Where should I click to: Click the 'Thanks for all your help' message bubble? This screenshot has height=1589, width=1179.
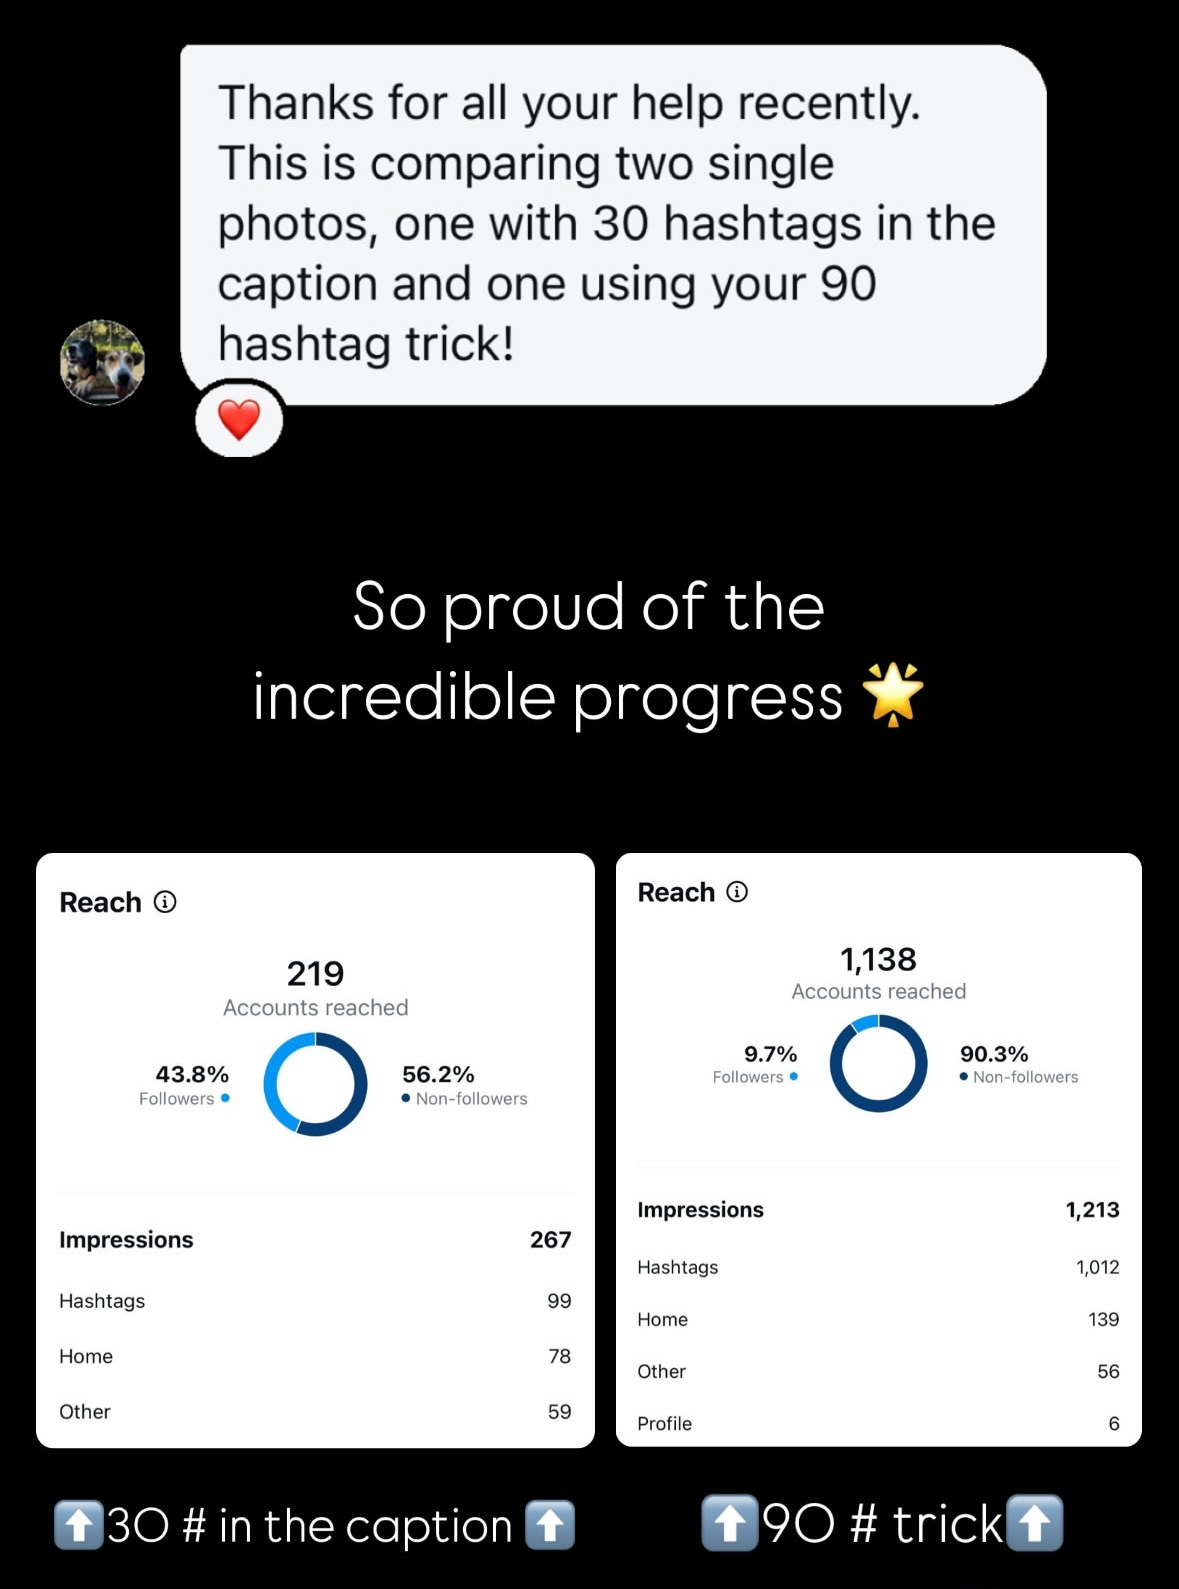coord(612,224)
